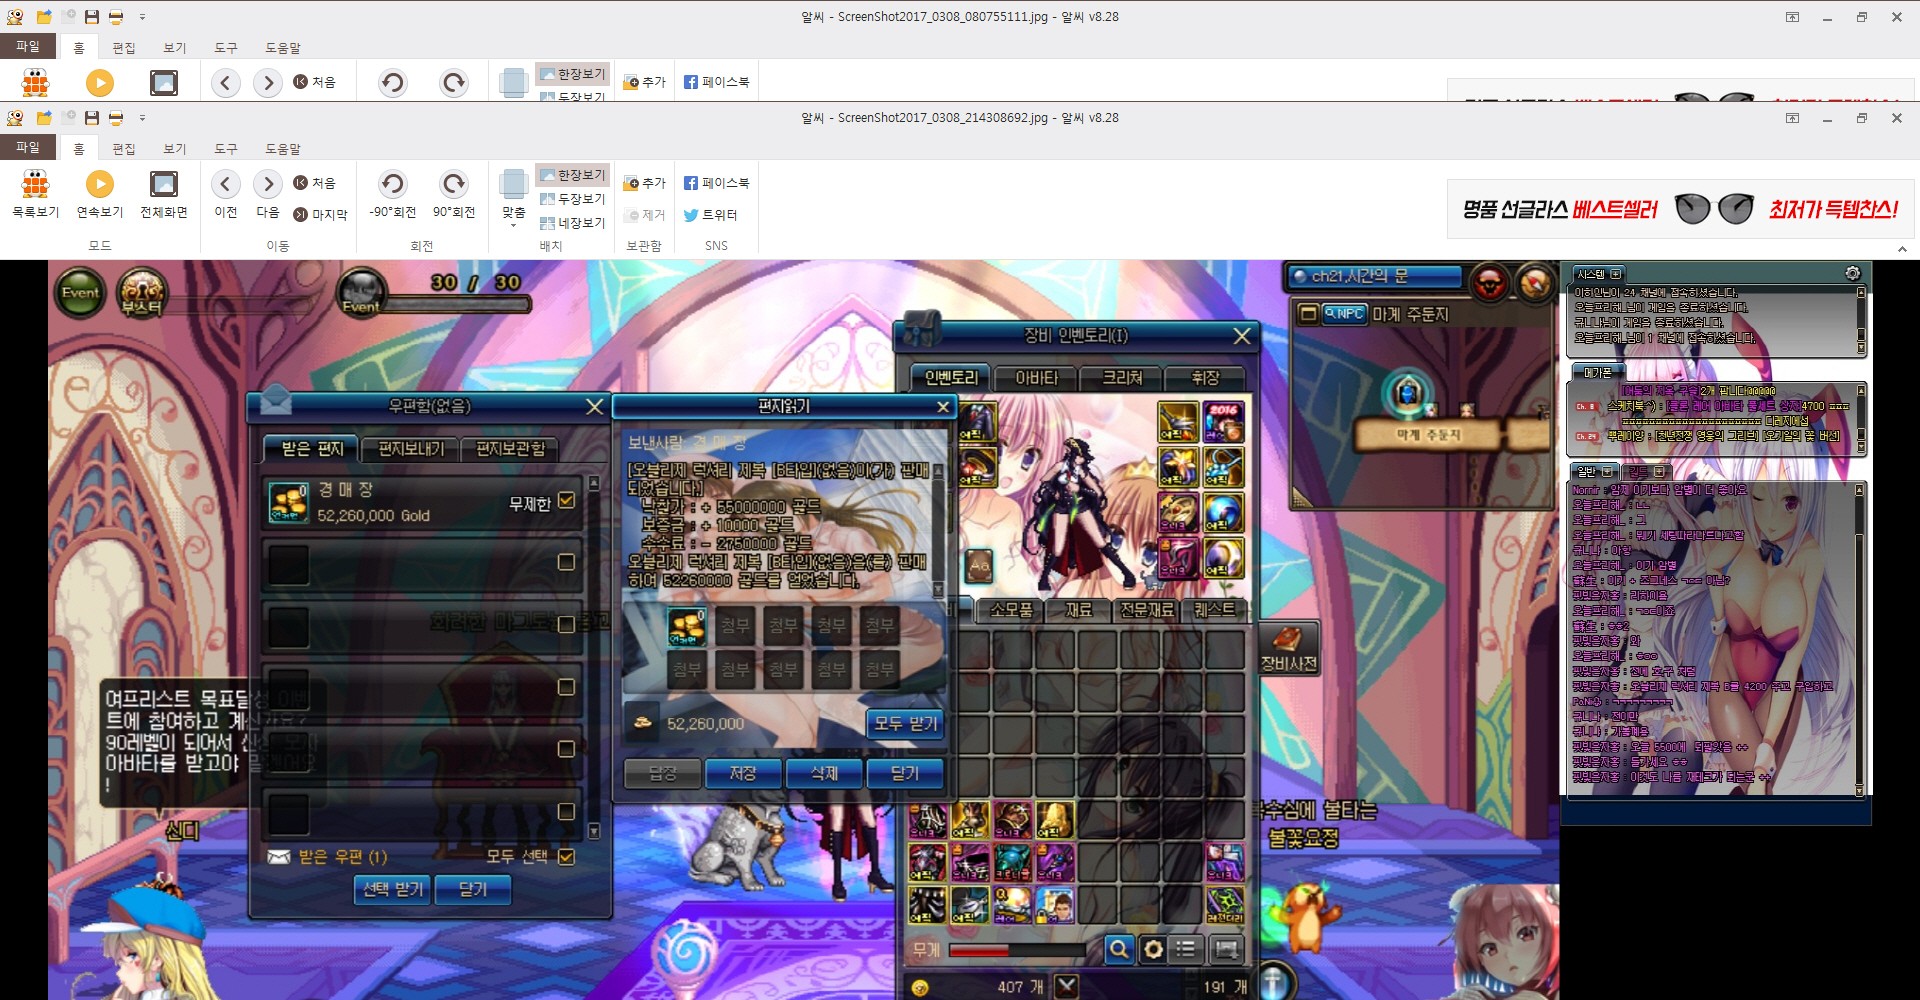Click print icon in front window quick toolbar
Image resolution: width=1920 pixels, height=1000 pixels.
click(x=116, y=118)
